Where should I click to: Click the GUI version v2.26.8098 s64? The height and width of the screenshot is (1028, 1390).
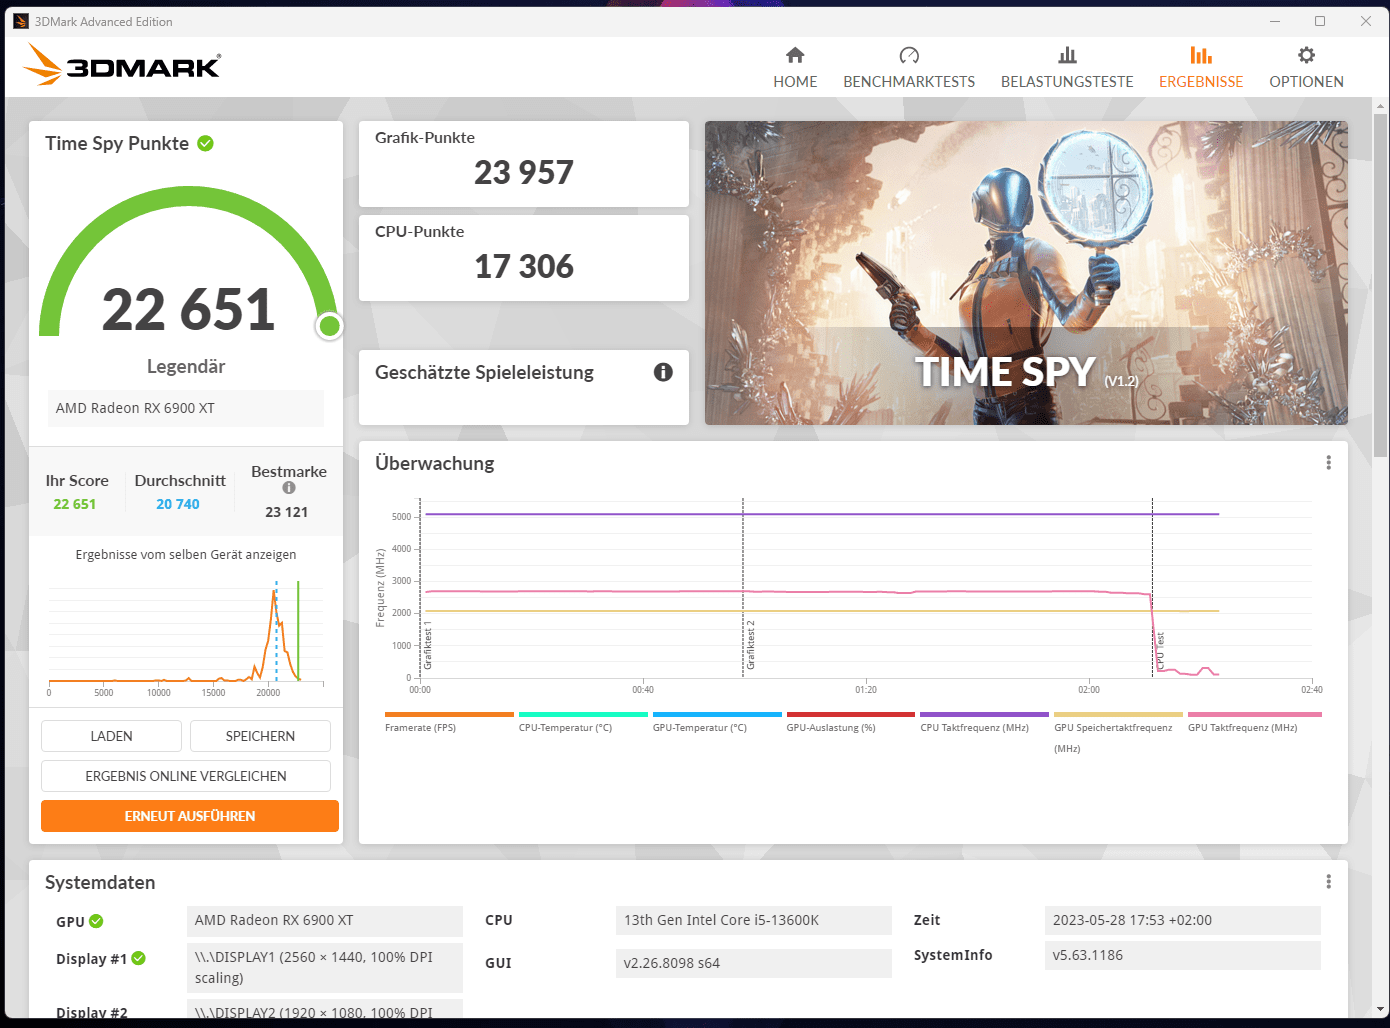[754, 963]
